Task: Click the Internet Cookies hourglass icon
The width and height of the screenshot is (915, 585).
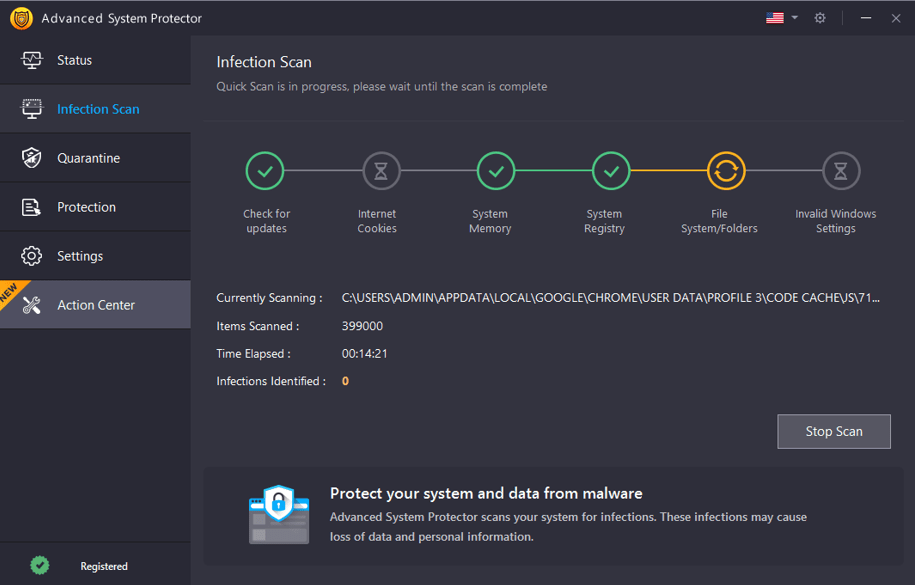Action: (x=381, y=171)
